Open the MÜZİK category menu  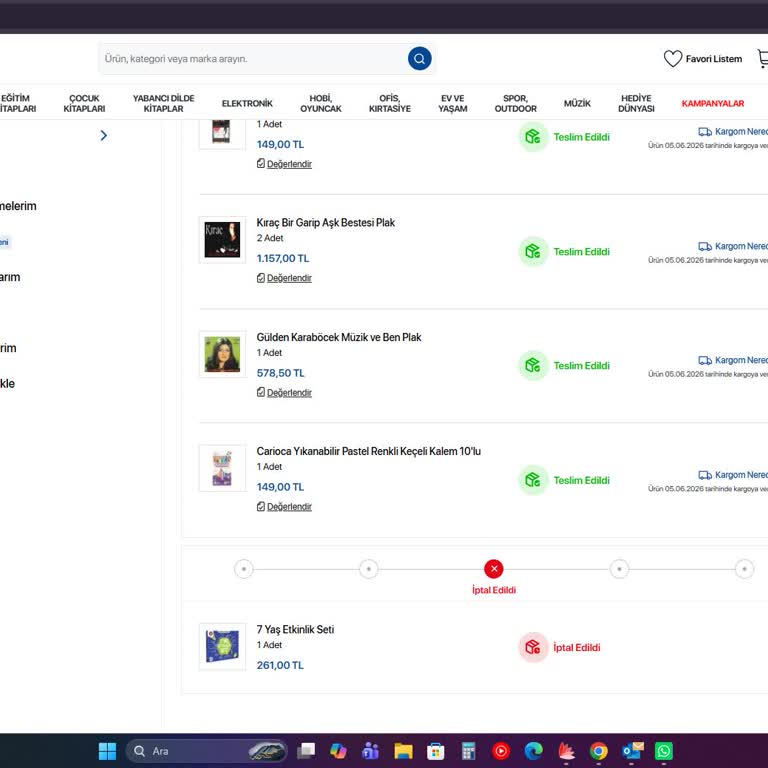pos(577,103)
